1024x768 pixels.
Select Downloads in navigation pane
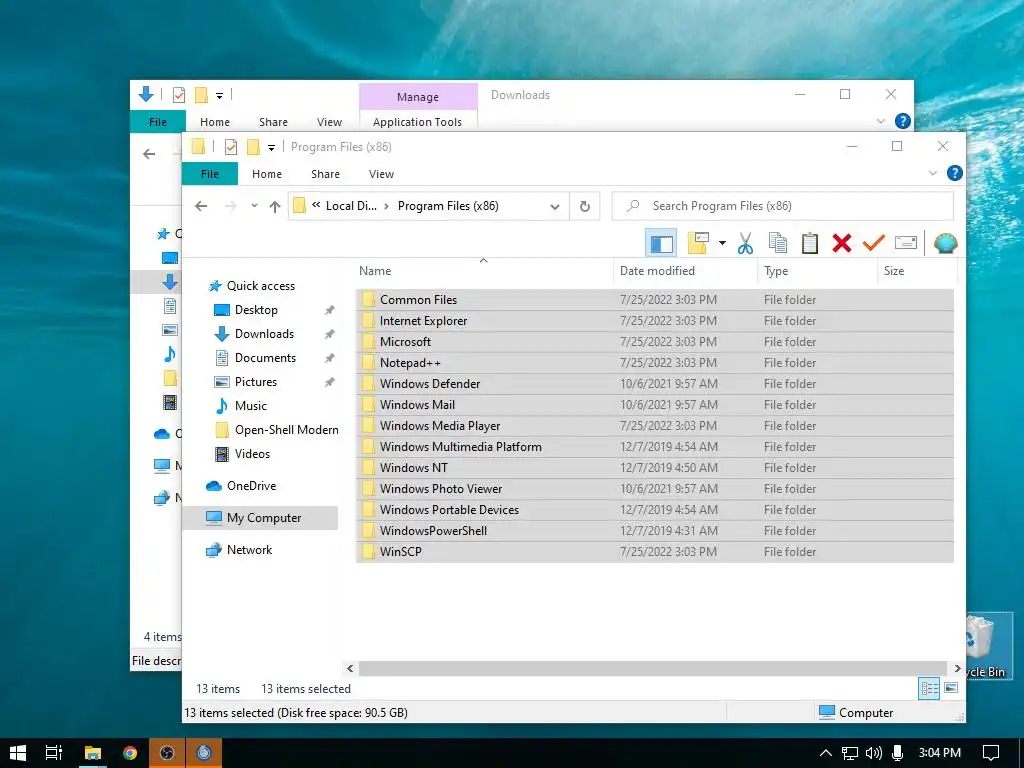264,334
